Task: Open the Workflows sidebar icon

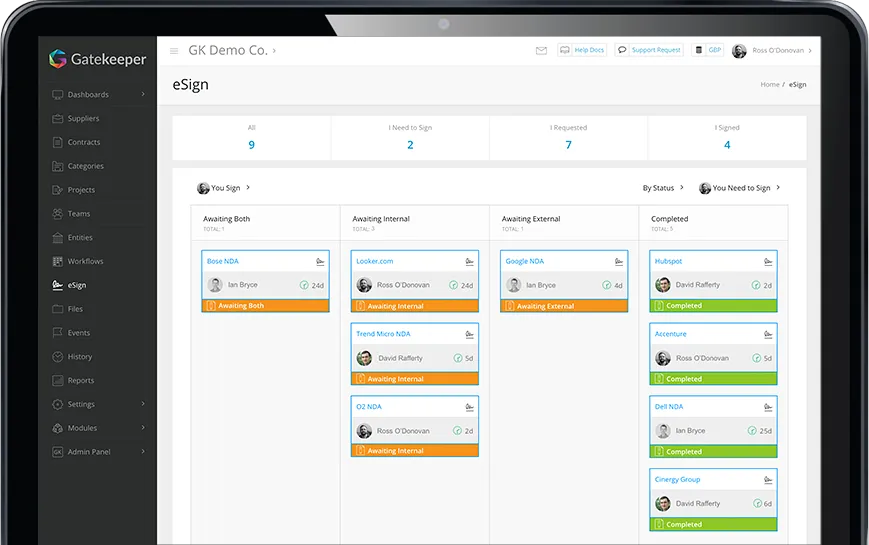Action: click(58, 262)
